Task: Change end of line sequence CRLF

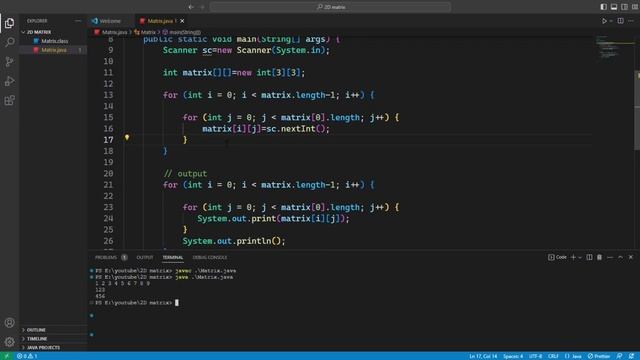Action: click(x=553, y=356)
